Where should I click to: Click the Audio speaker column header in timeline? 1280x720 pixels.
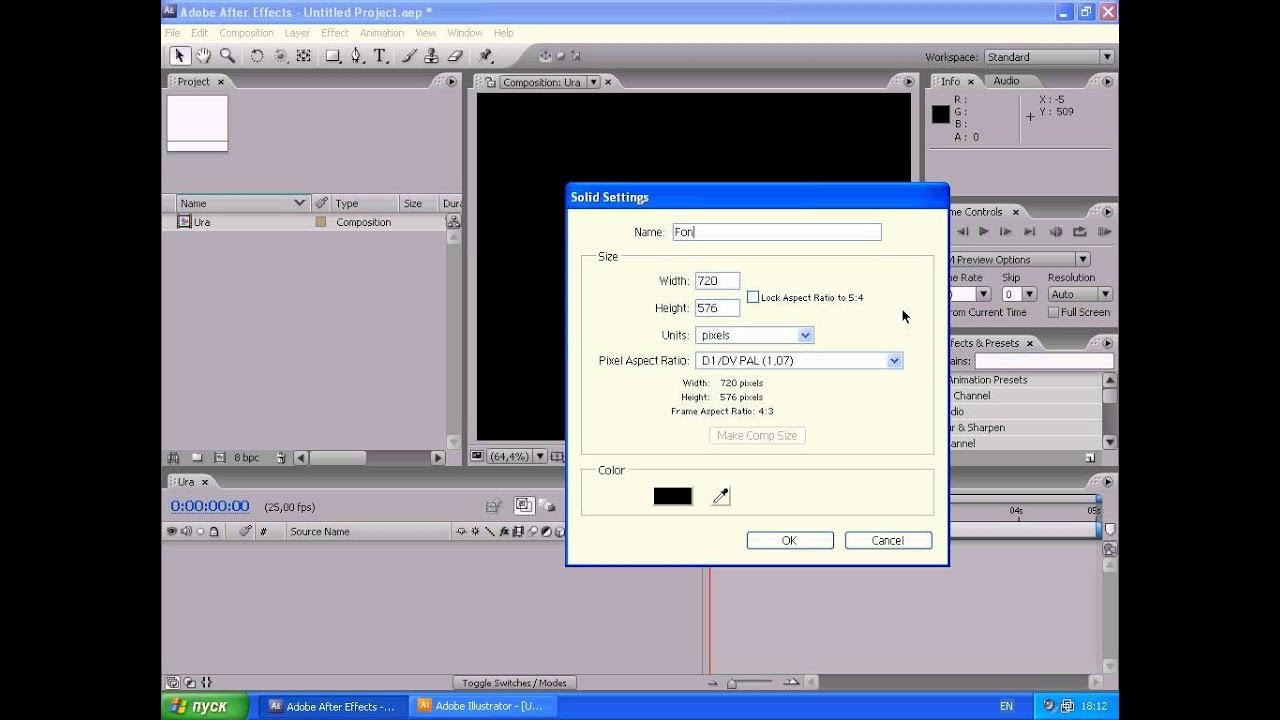(x=186, y=532)
